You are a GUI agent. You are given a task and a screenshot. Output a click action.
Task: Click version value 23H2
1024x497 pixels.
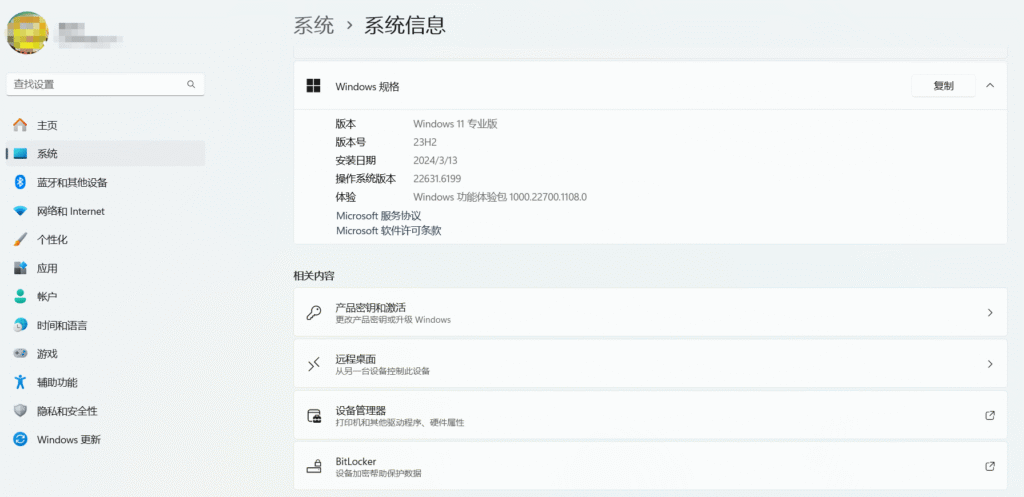click(424, 142)
